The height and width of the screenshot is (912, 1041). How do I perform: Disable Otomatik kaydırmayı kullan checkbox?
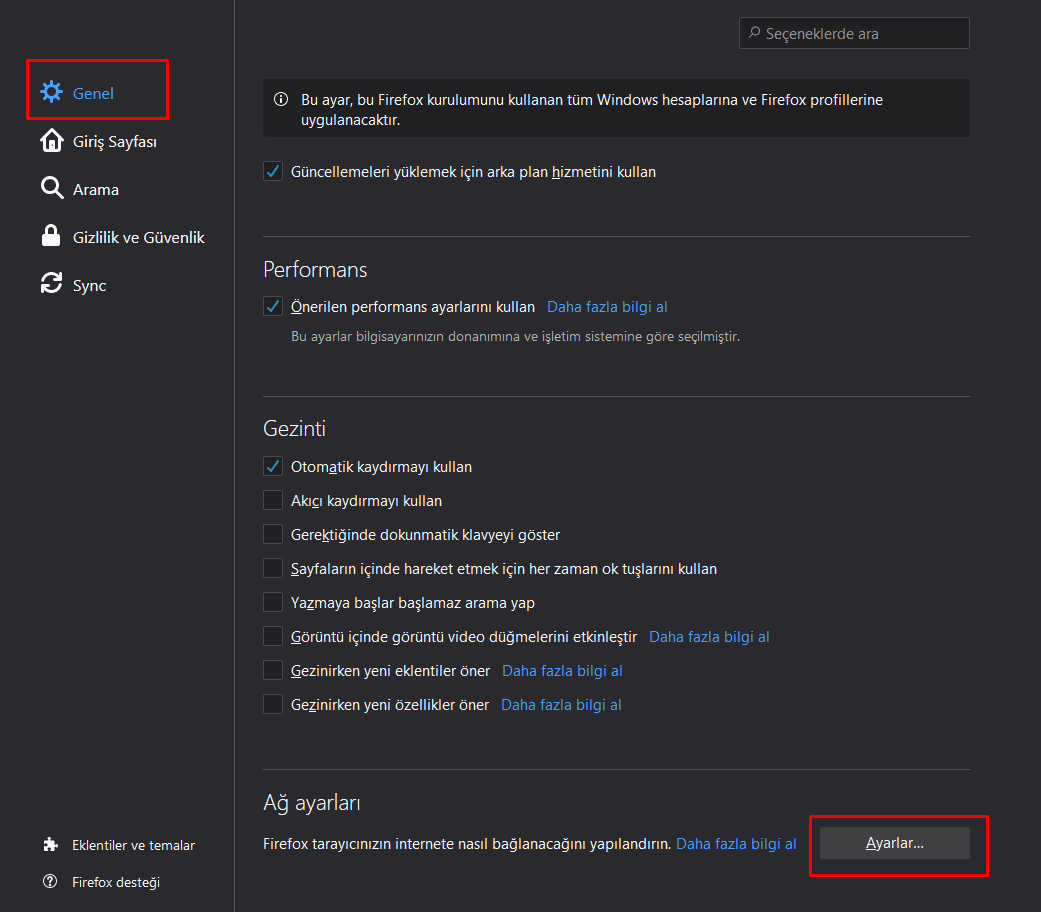273,467
